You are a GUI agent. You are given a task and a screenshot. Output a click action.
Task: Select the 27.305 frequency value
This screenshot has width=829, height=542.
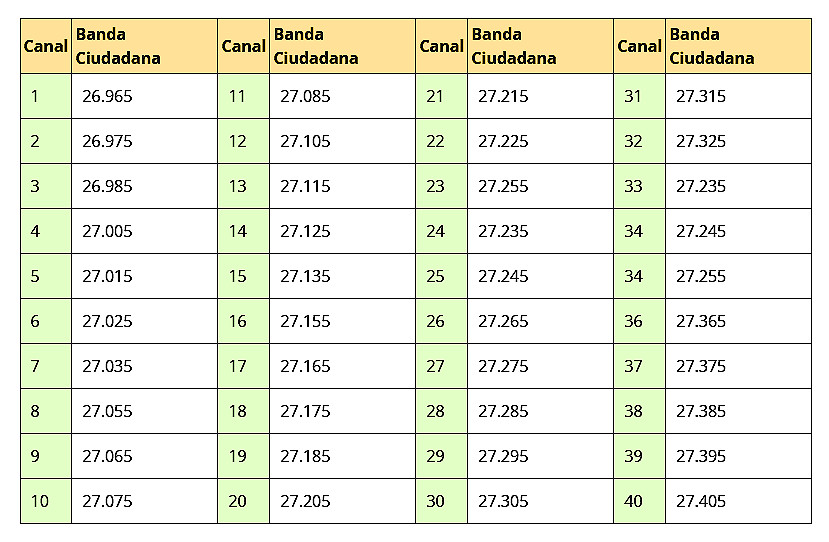point(503,501)
